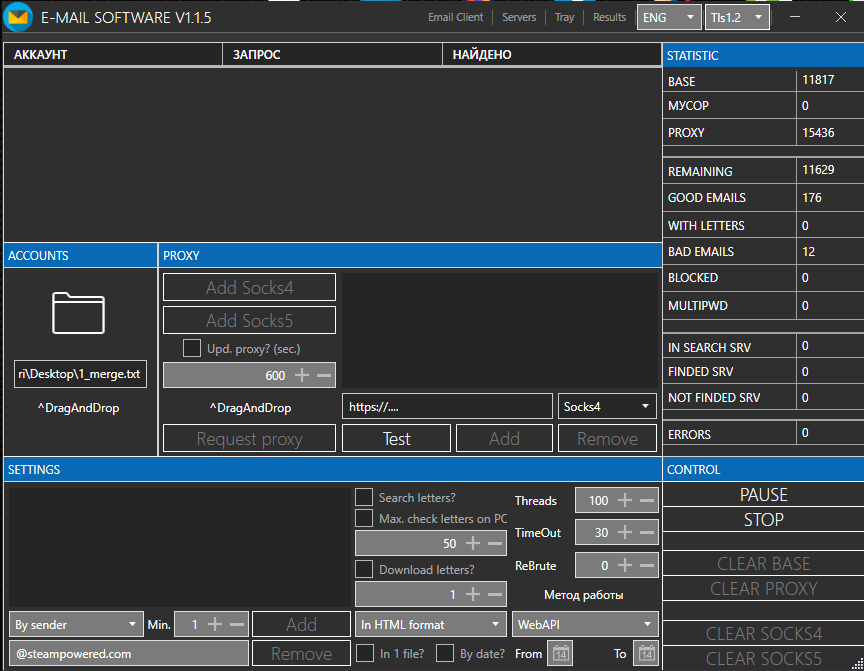Viewport: 864px width, 671px height.
Task: Increase max check letters plus
Action: pos(473,543)
